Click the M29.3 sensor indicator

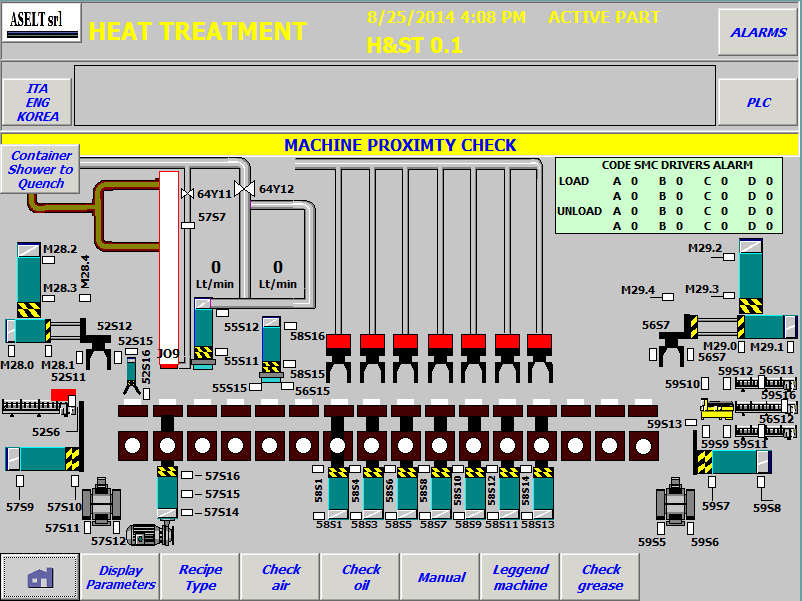729,296
